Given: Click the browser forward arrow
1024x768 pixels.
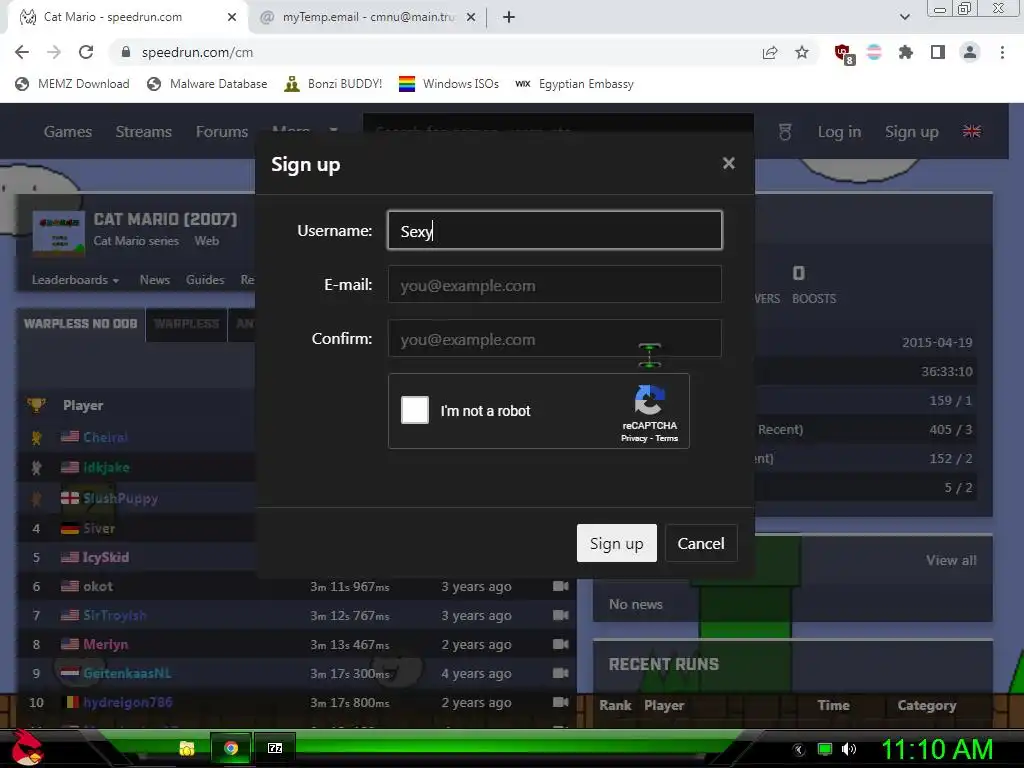Looking at the screenshot, I should click(x=54, y=52).
